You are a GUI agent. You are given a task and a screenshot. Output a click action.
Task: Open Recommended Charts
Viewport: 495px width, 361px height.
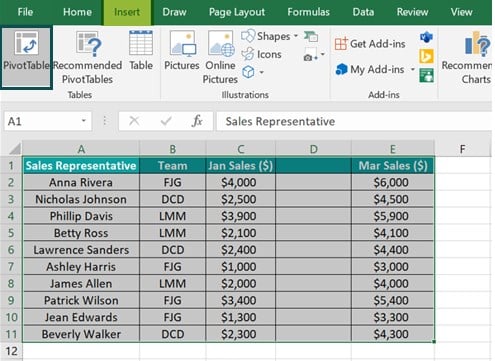point(467,57)
